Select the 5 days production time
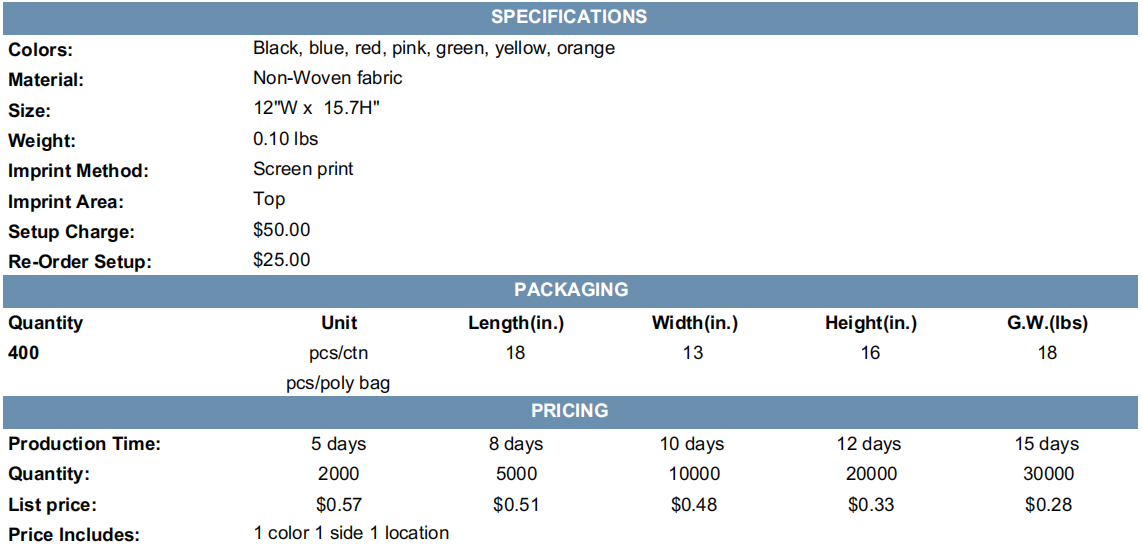This screenshot has height=546, width=1143. click(x=338, y=444)
